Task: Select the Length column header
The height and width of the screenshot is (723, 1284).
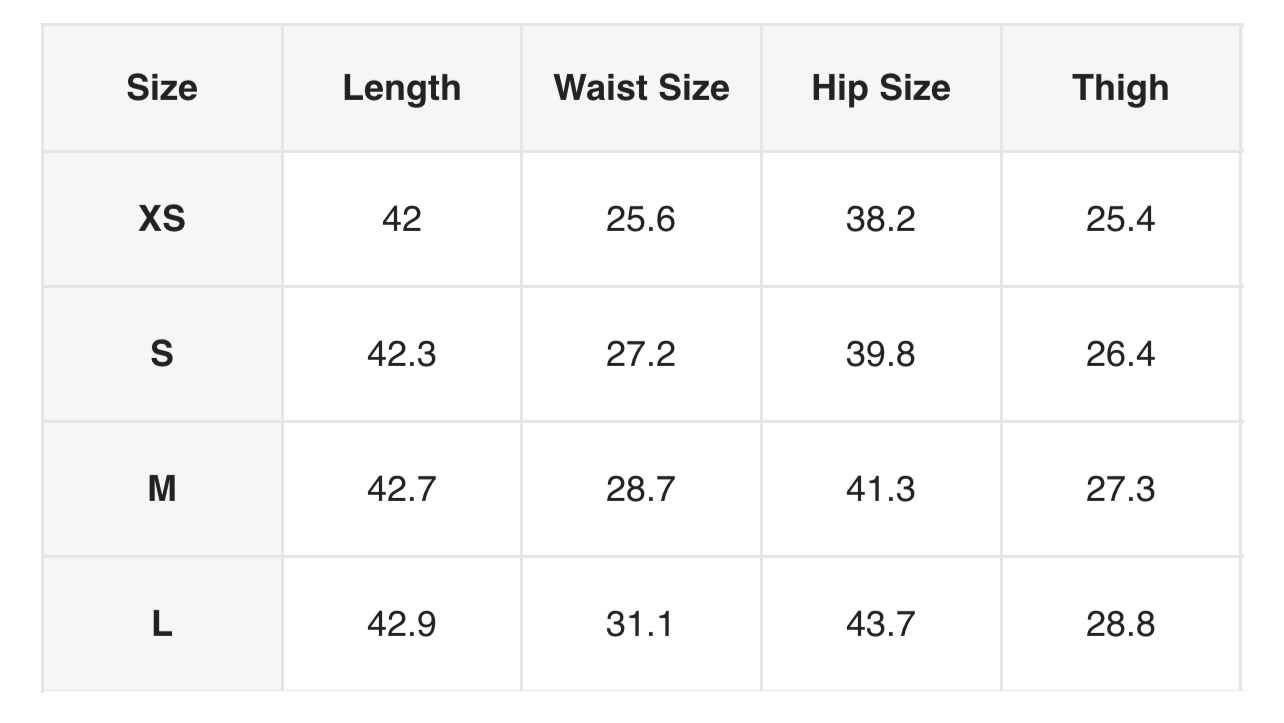Action: [402, 88]
